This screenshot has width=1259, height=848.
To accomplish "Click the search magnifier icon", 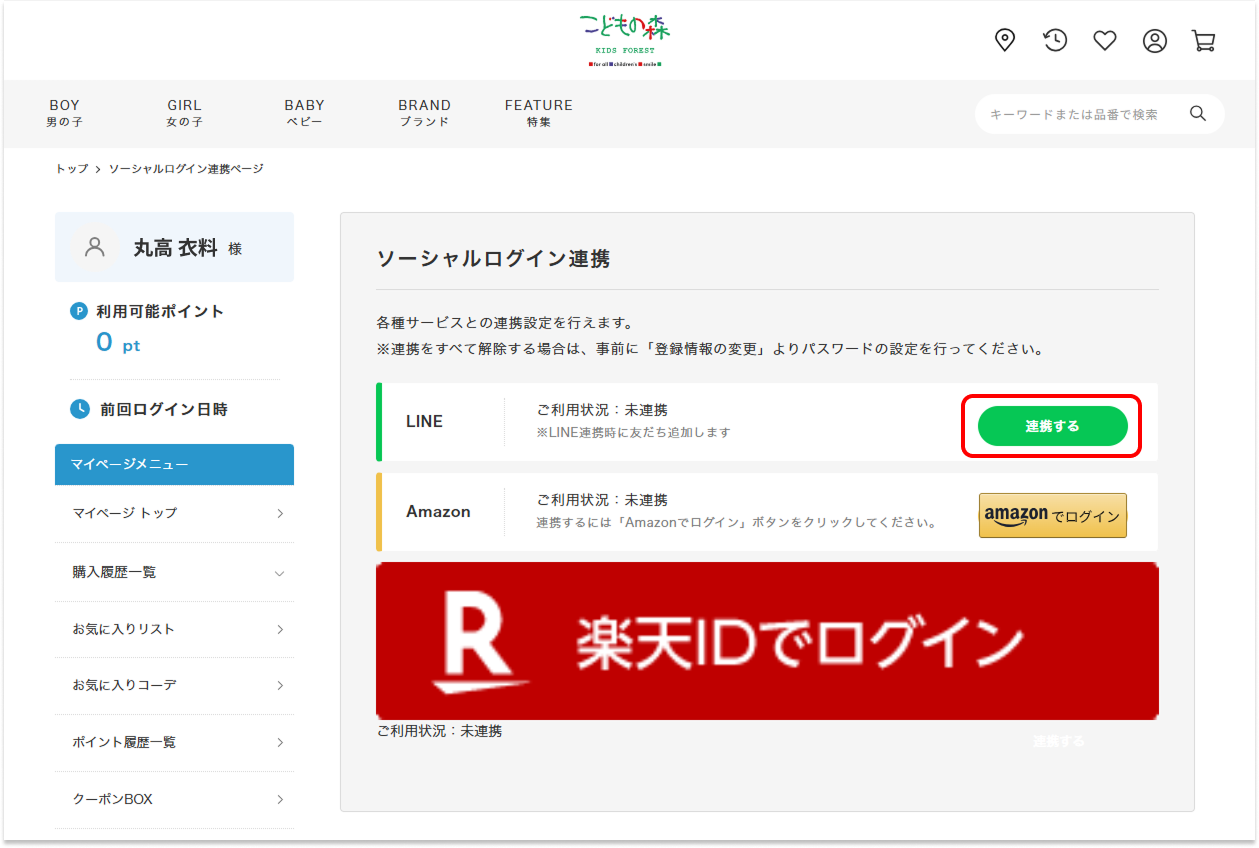I will pyautogui.click(x=1197, y=114).
